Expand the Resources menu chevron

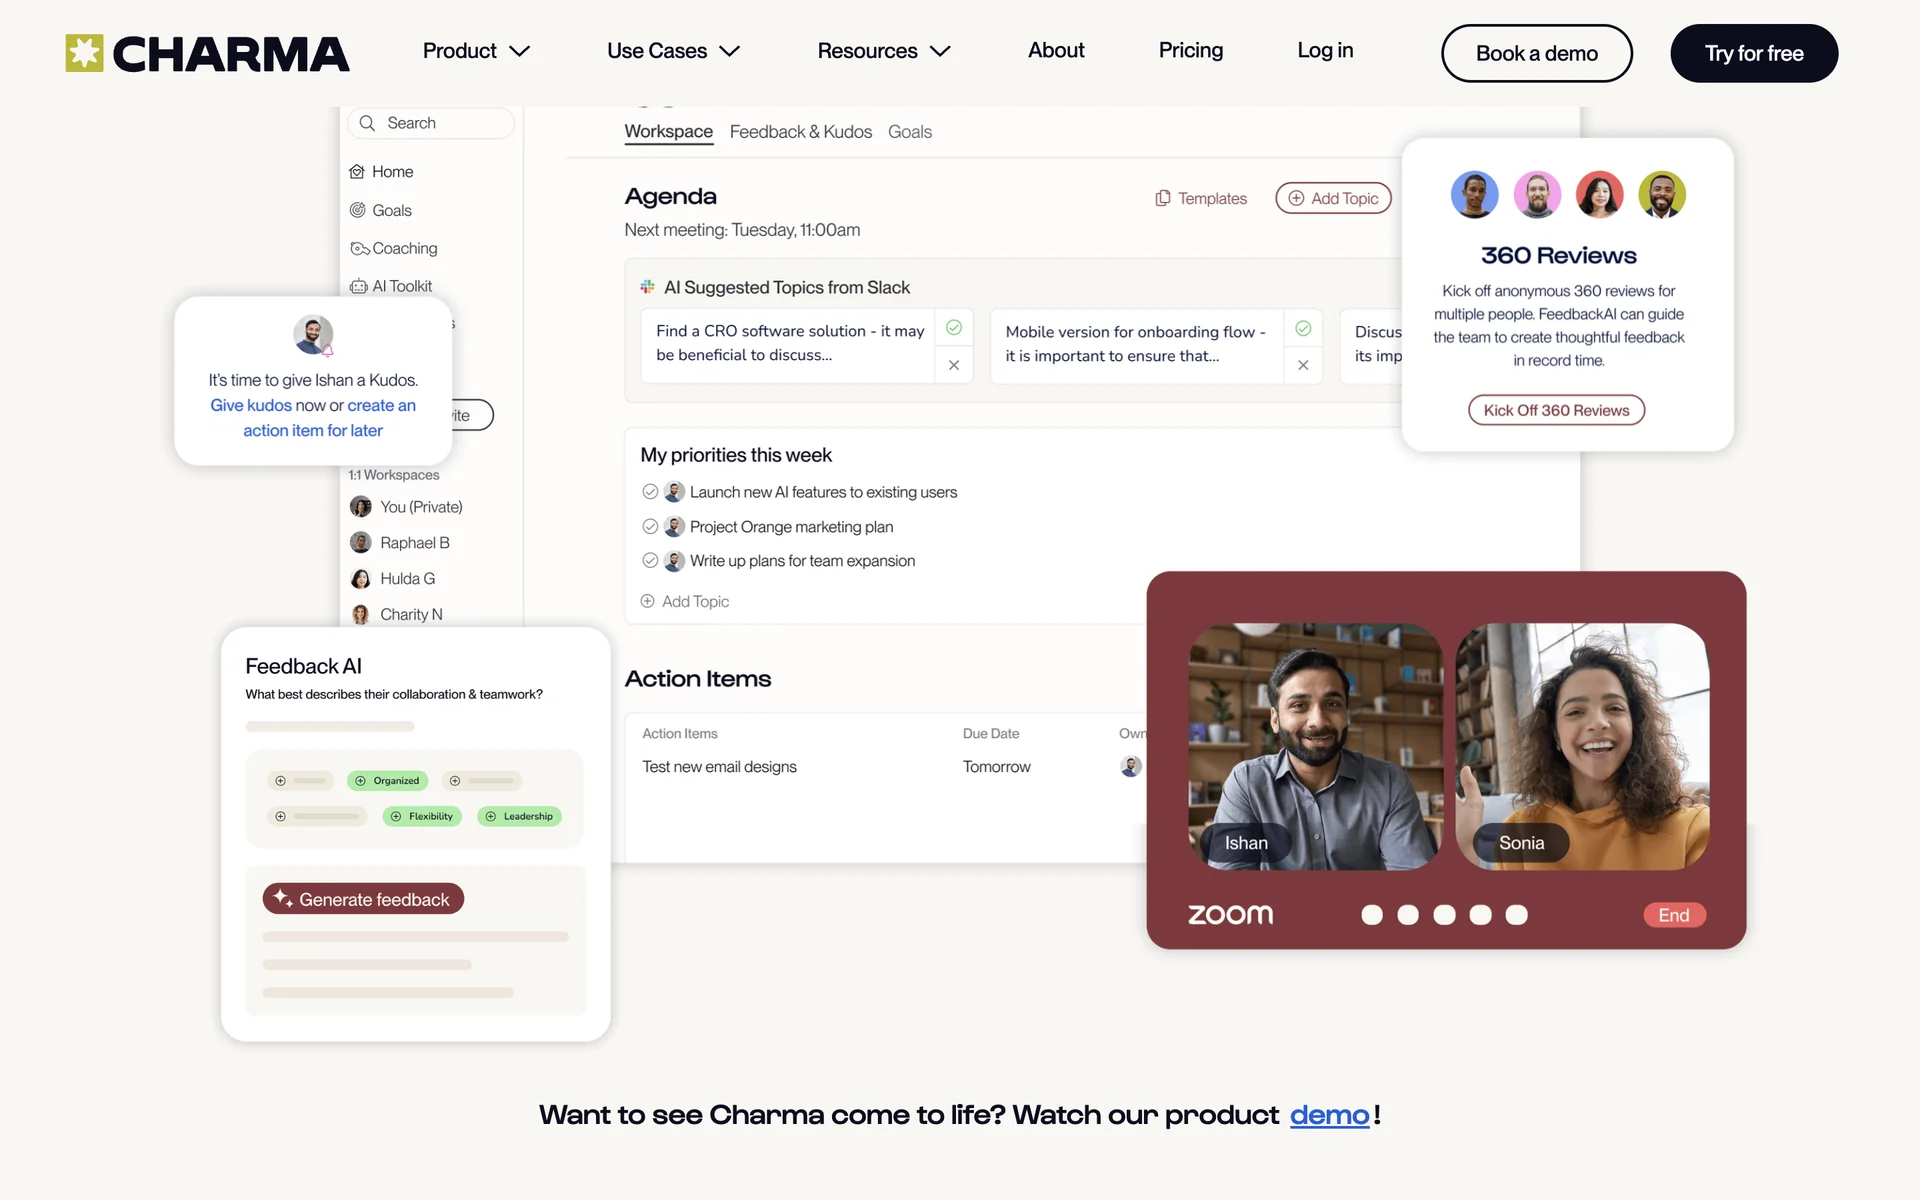tap(940, 51)
